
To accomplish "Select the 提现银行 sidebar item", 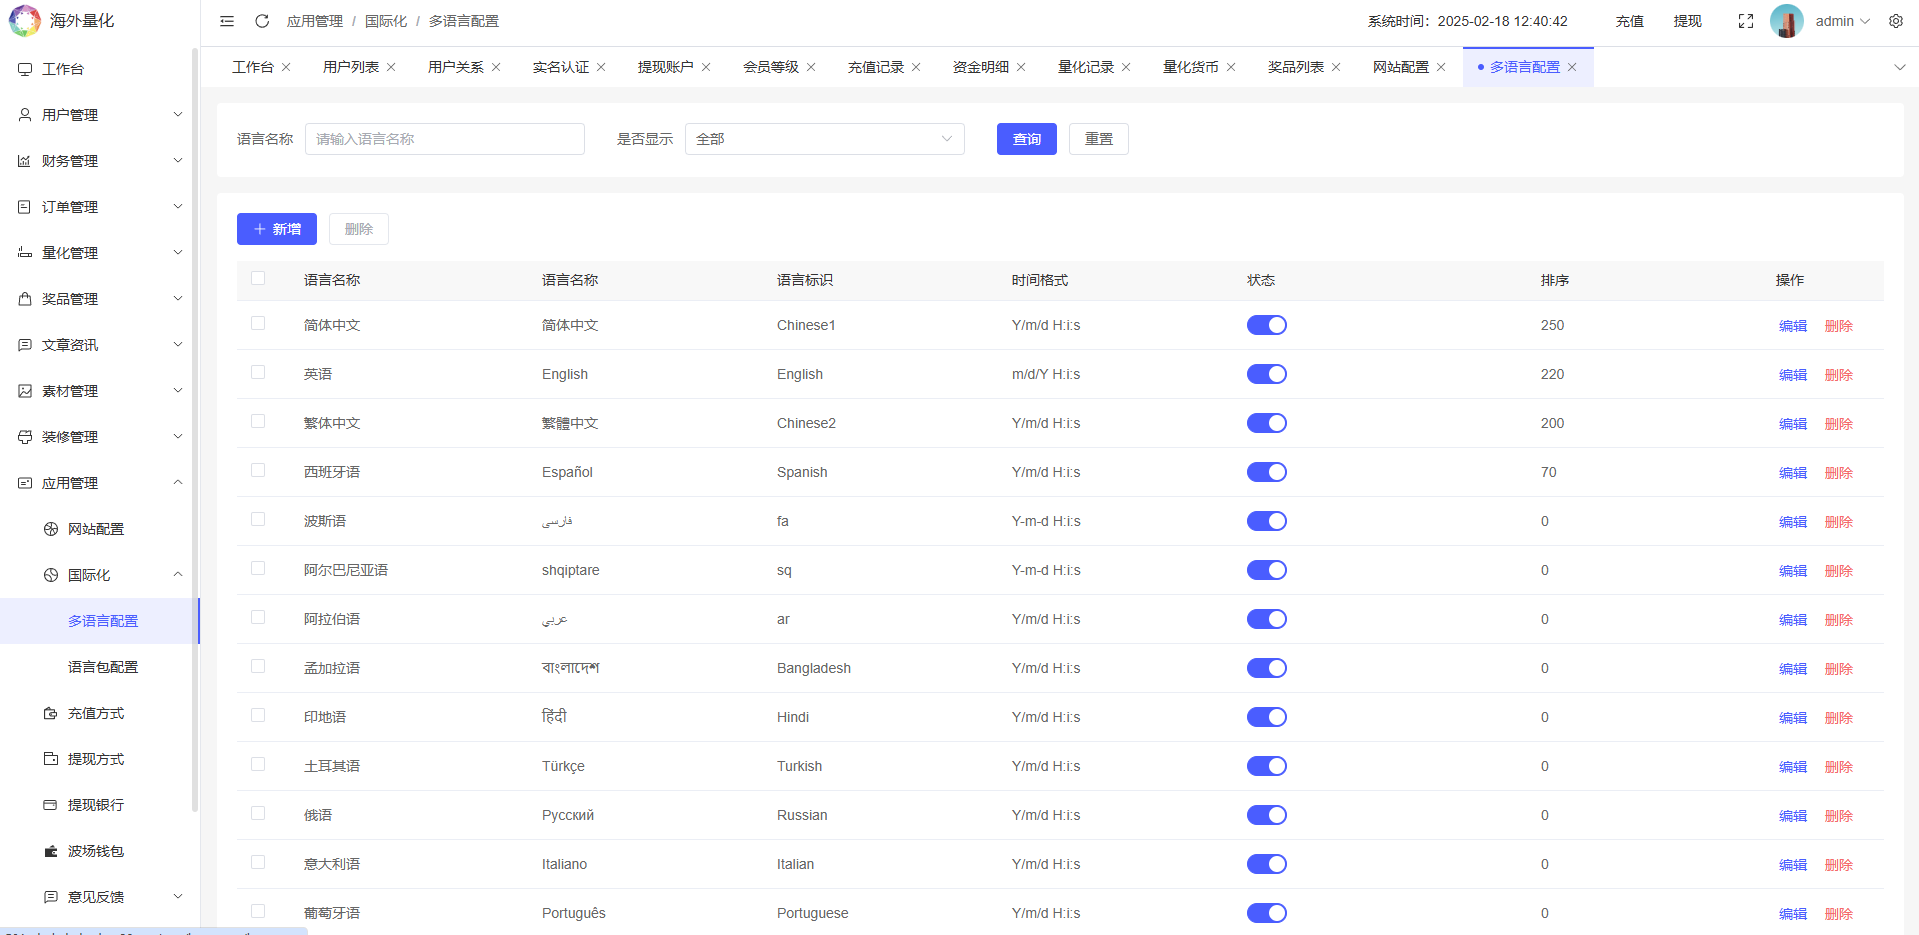I will (96, 804).
